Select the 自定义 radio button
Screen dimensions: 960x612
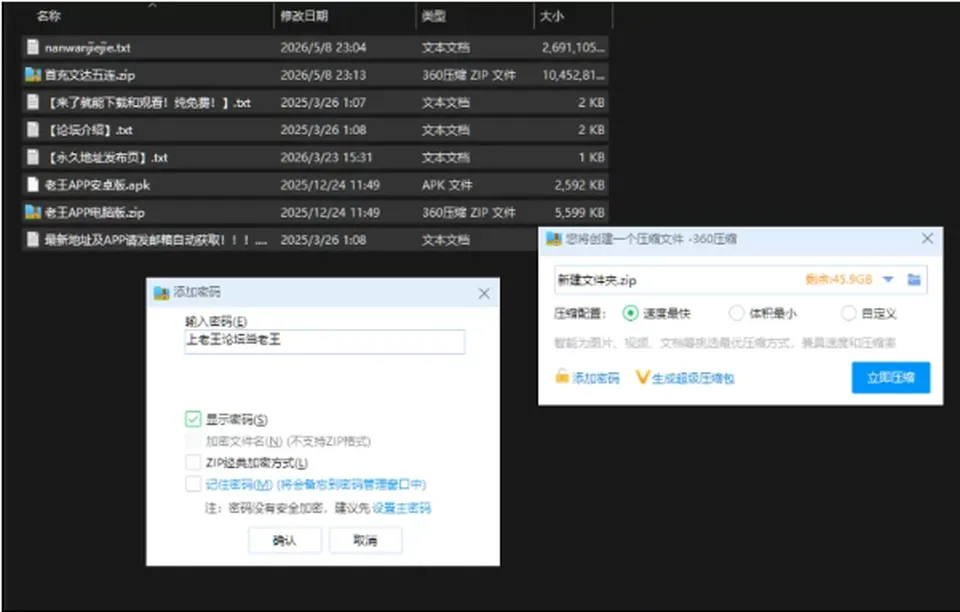848,313
